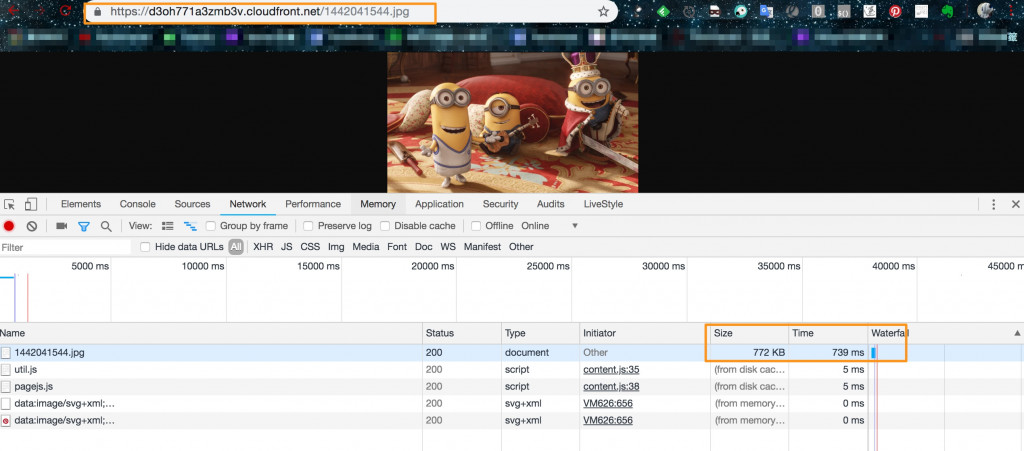Image resolution: width=1024 pixels, height=451 pixels.
Task: Filter requests by Media
Action: [x=366, y=247]
